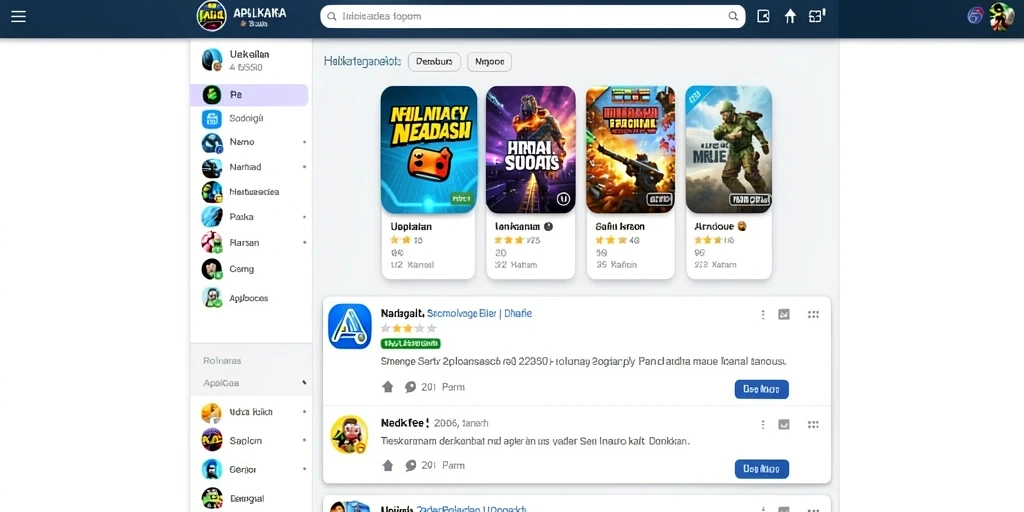Screen dimensions: 1024x512
Task: Click the Dee lkao button for Nadagalt
Action: (761, 389)
